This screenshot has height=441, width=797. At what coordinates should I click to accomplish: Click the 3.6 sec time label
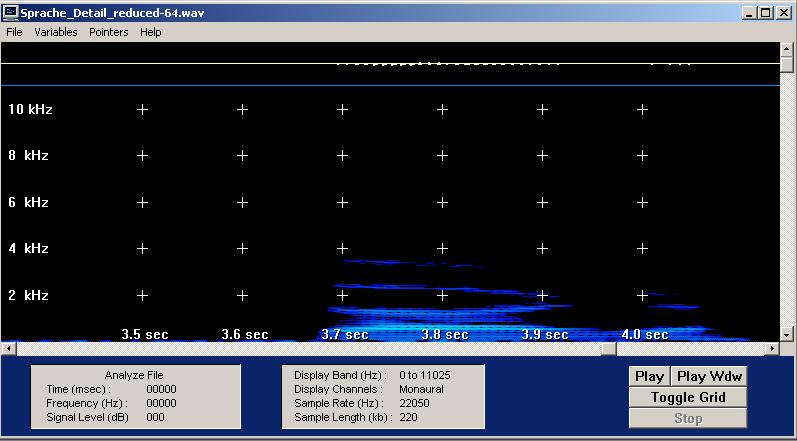(x=245, y=334)
